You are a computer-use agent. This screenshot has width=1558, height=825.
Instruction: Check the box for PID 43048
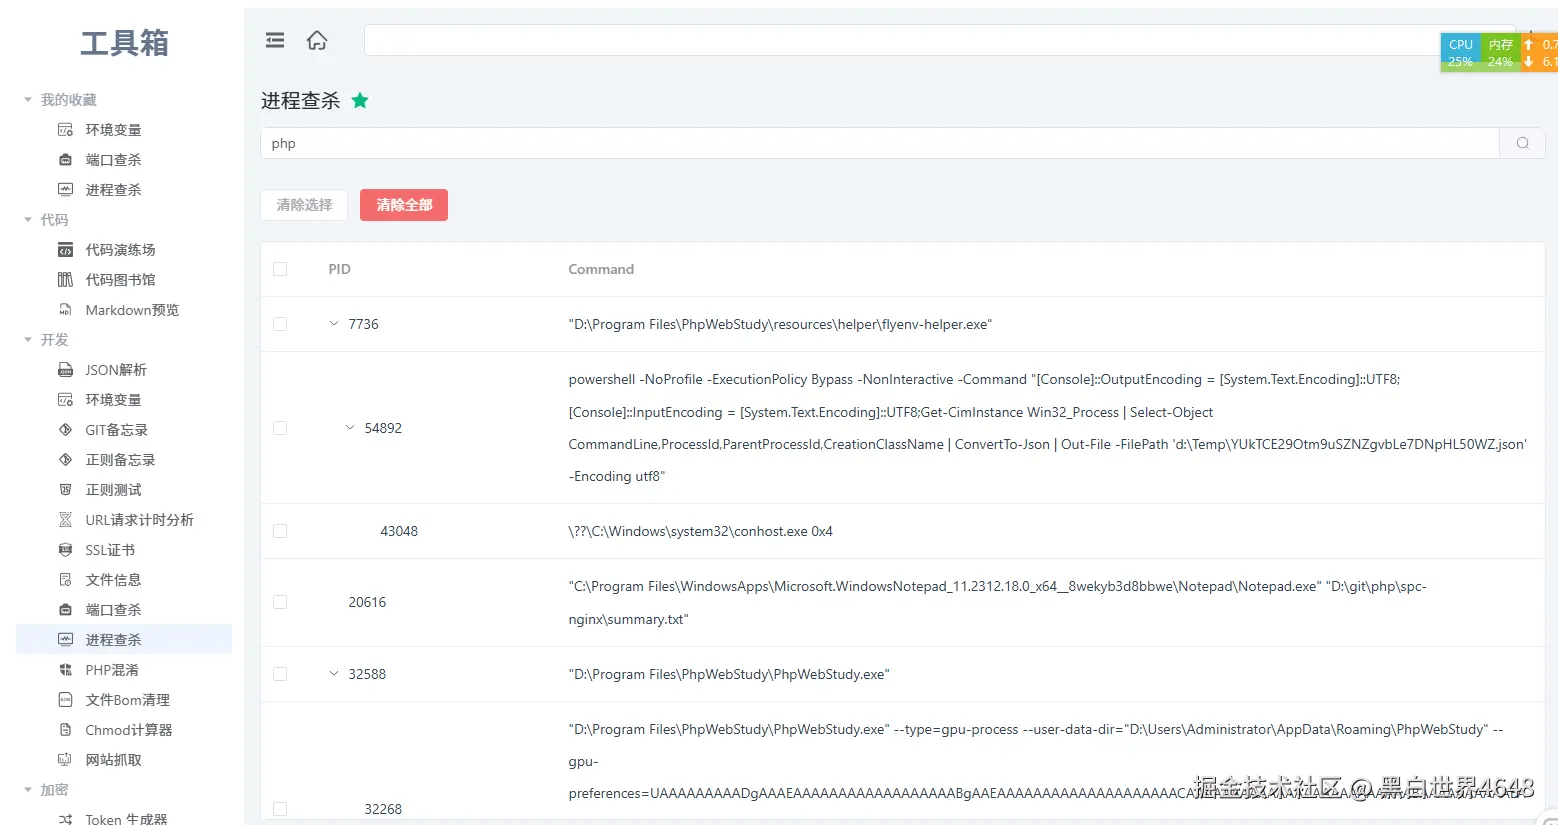point(280,531)
